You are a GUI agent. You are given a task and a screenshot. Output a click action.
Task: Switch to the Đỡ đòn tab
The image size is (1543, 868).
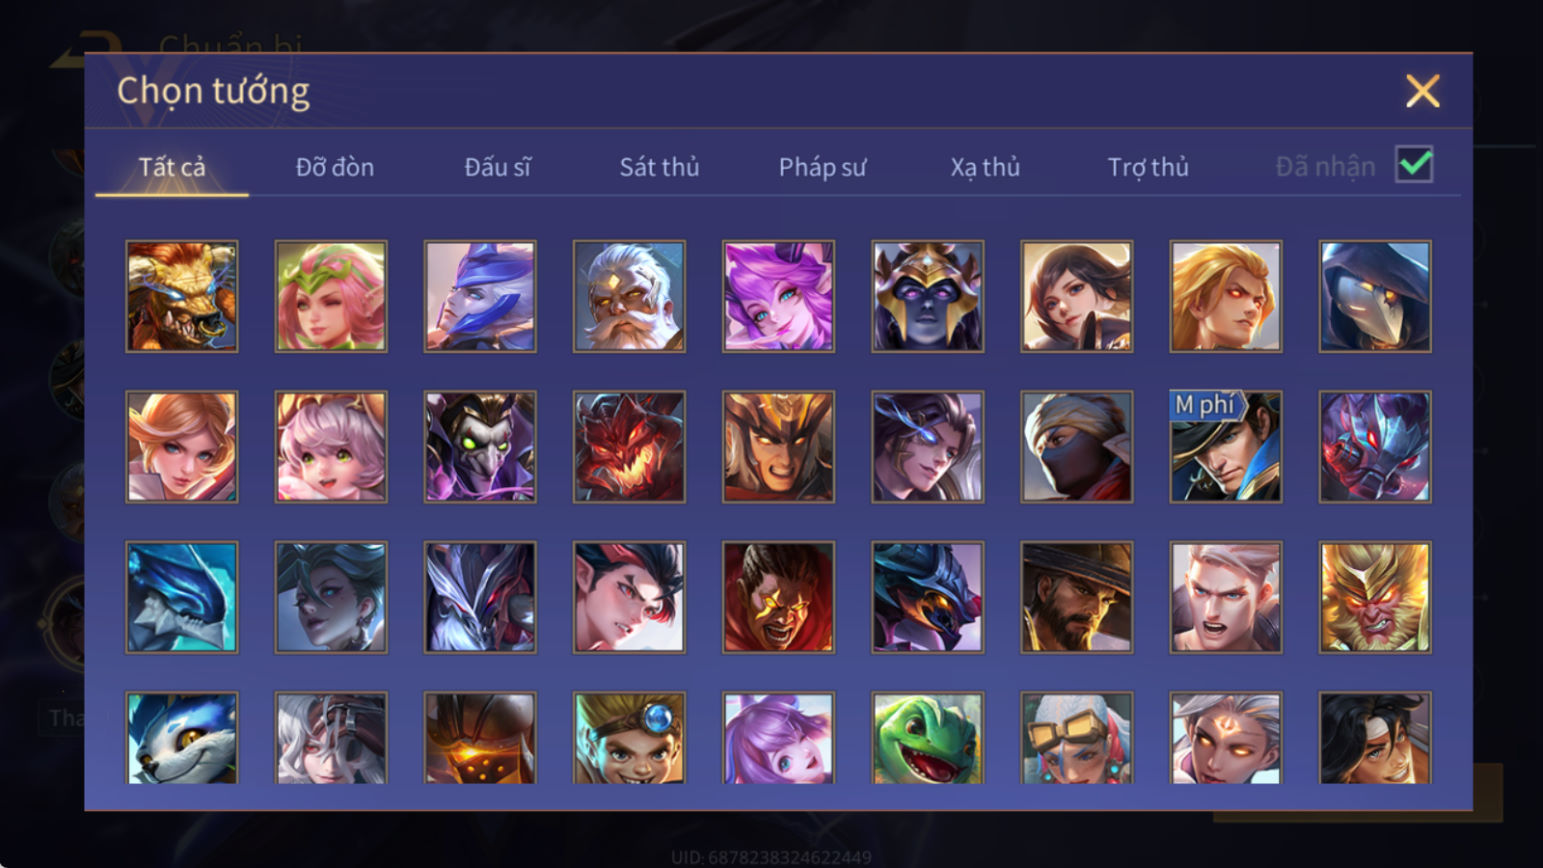tap(335, 167)
